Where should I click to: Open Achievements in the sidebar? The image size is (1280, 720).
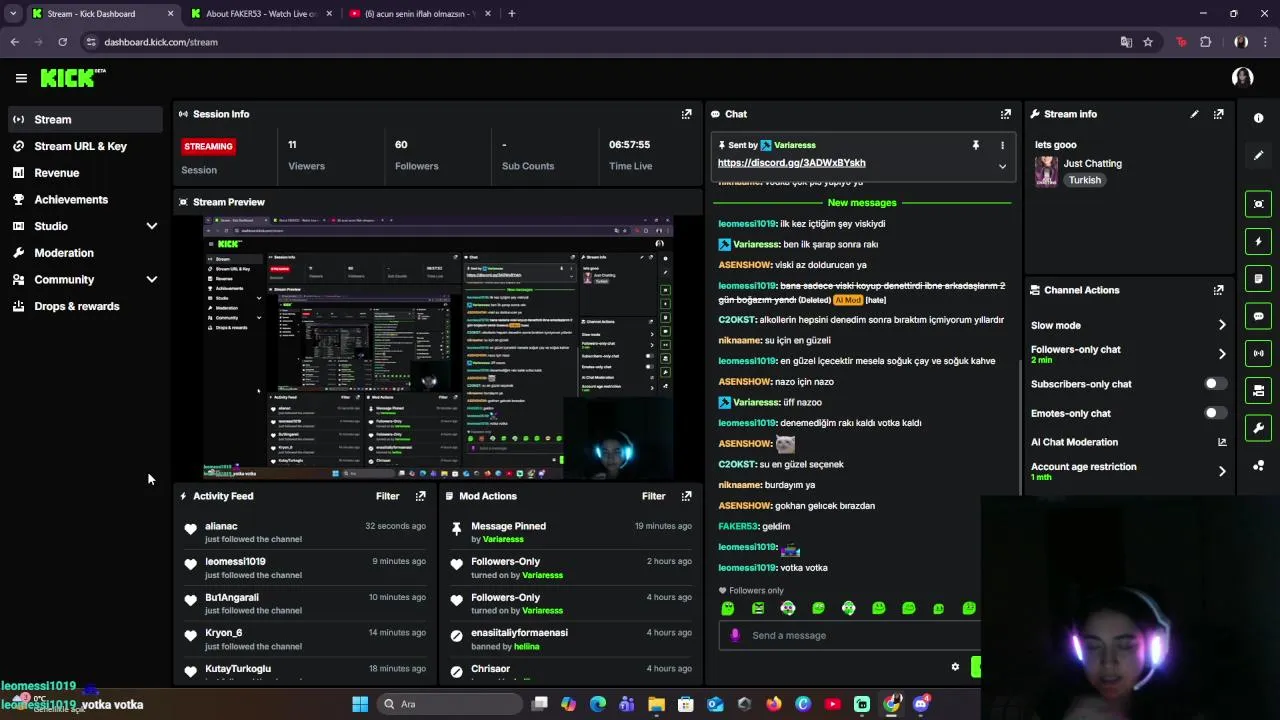[x=85, y=200]
